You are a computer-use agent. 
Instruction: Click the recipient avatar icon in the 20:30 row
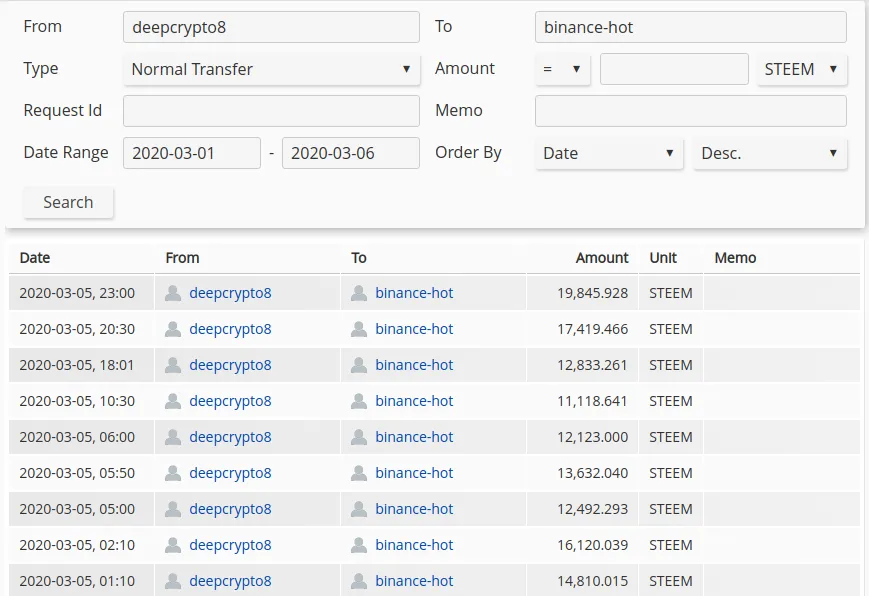(359, 329)
